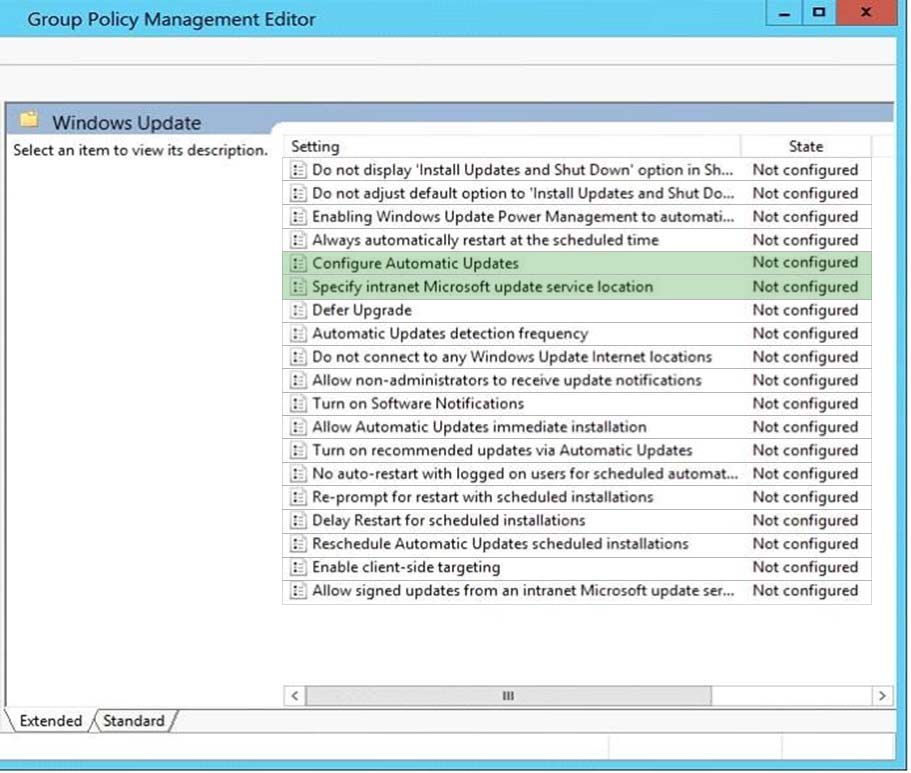Image resolution: width=911 pixels, height=773 pixels.
Task: Click the Windows Update folder icon
Action: [x=28, y=120]
